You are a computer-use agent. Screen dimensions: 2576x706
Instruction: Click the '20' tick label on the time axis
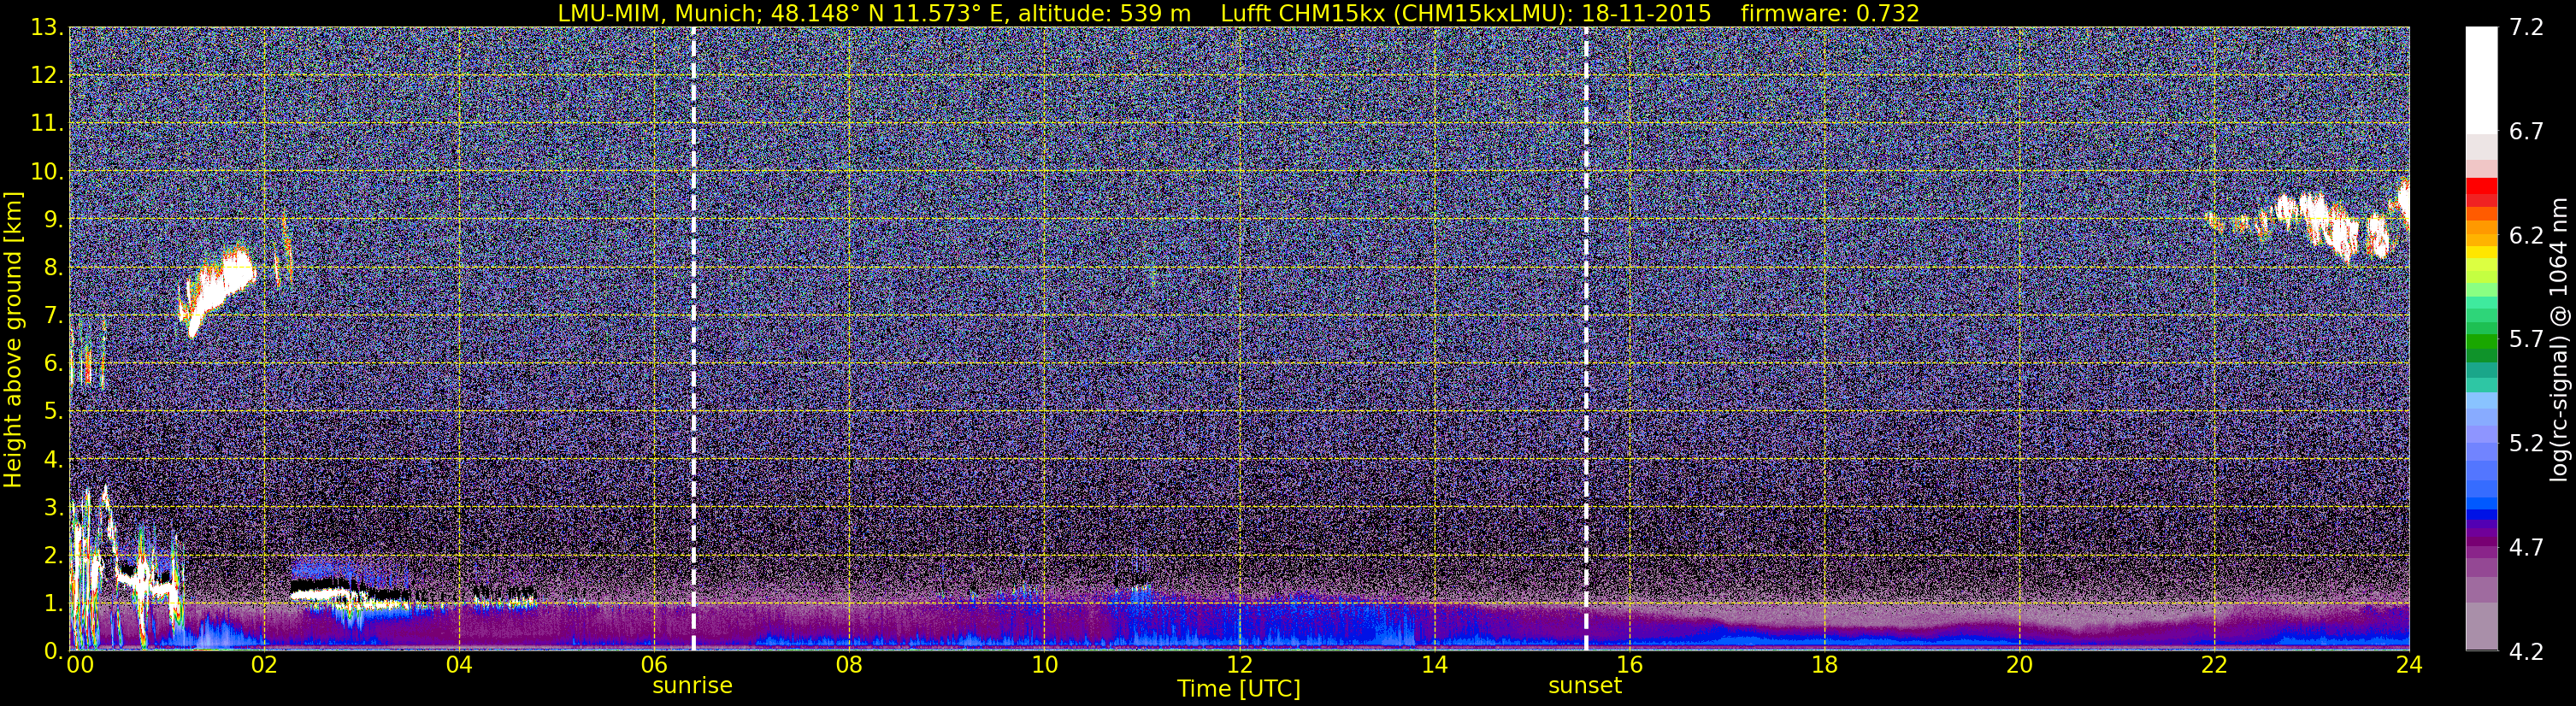[2019, 665]
